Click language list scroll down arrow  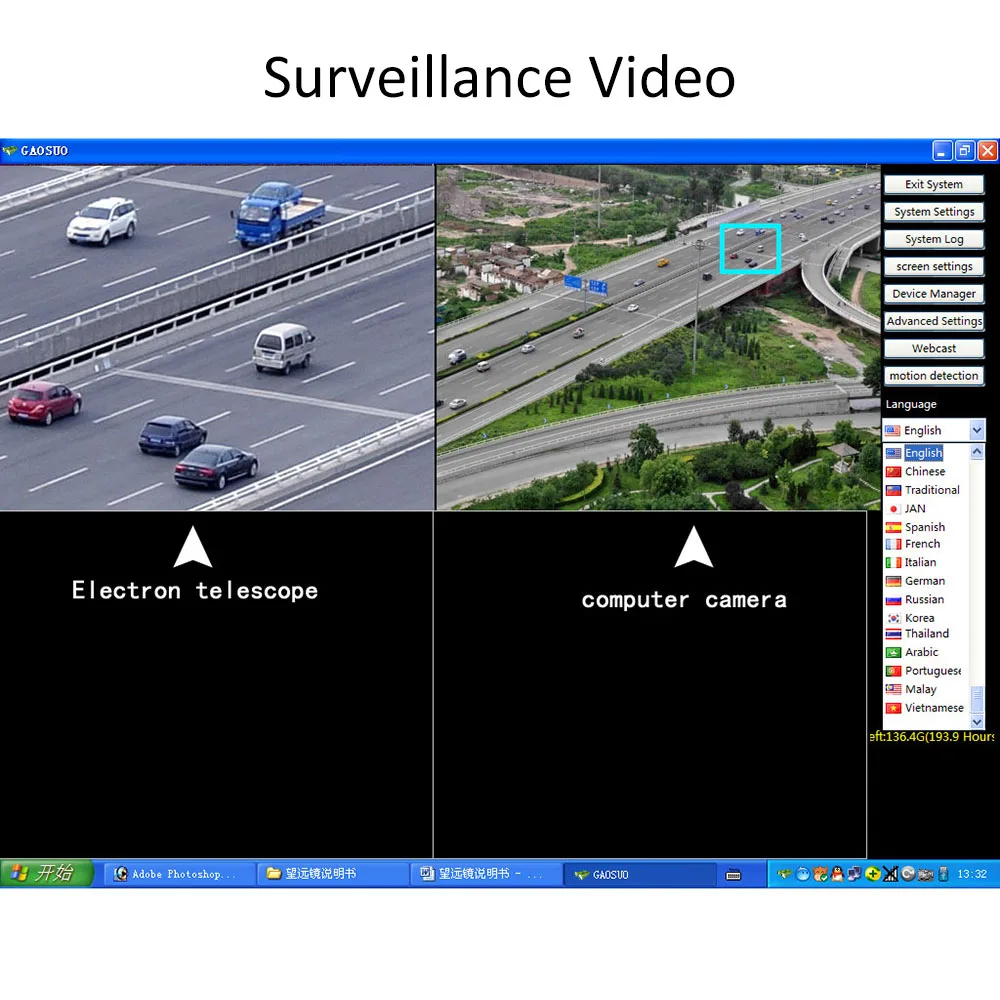977,721
